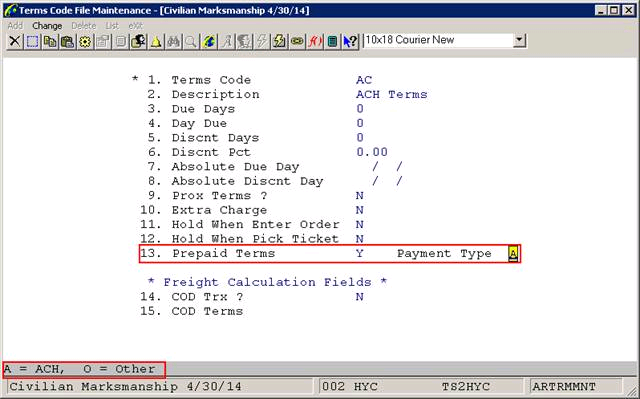Click the magnifying glass search icon
640x399 pixels.
[x=191, y=41]
